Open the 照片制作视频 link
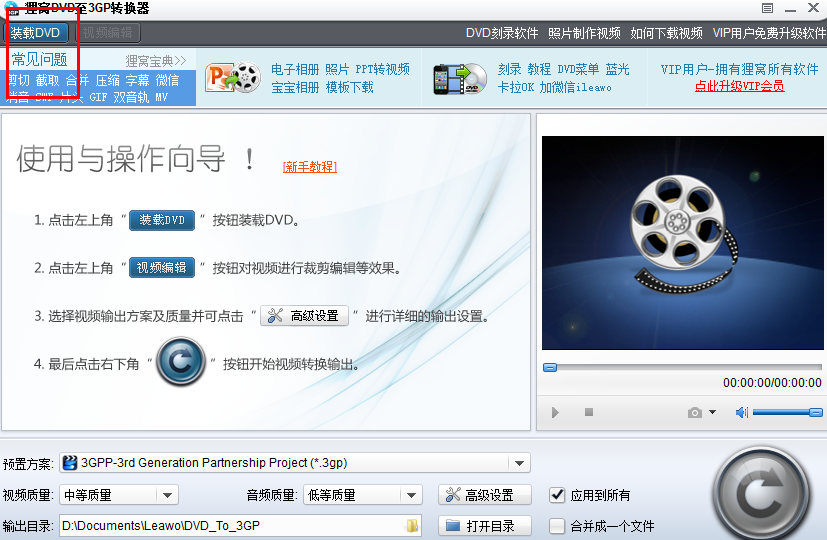 [584, 33]
